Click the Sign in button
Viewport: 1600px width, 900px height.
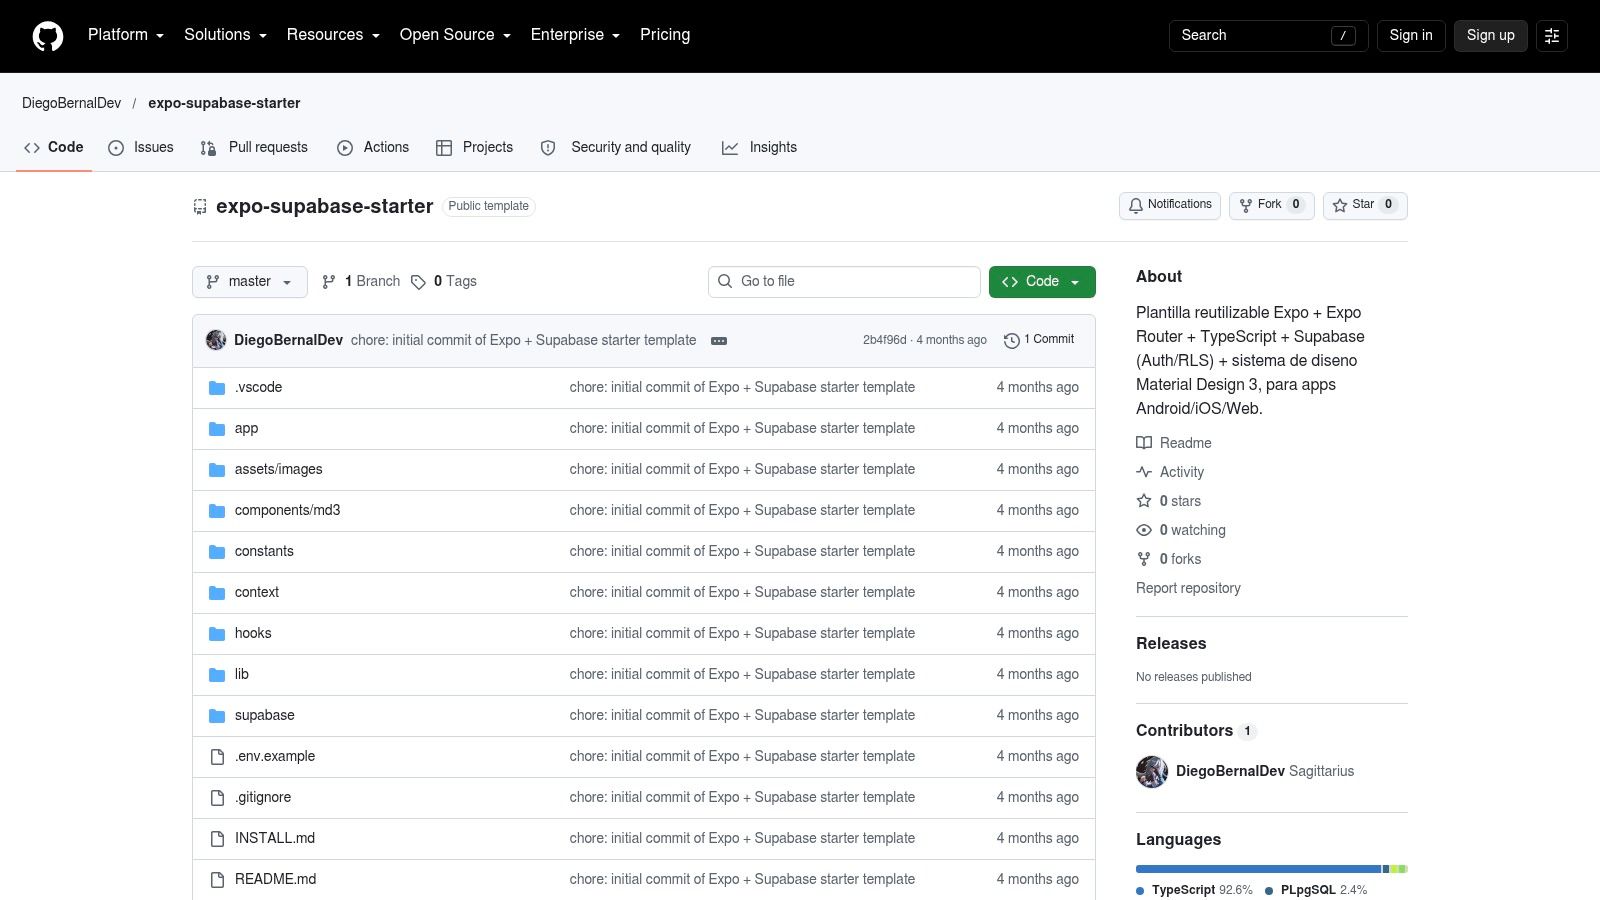click(x=1411, y=36)
